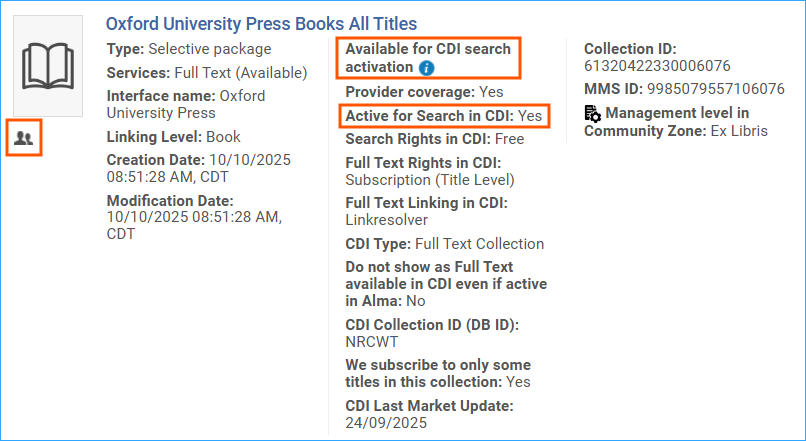Click the CDI Collection ID NRCWT value

click(372, 342)
